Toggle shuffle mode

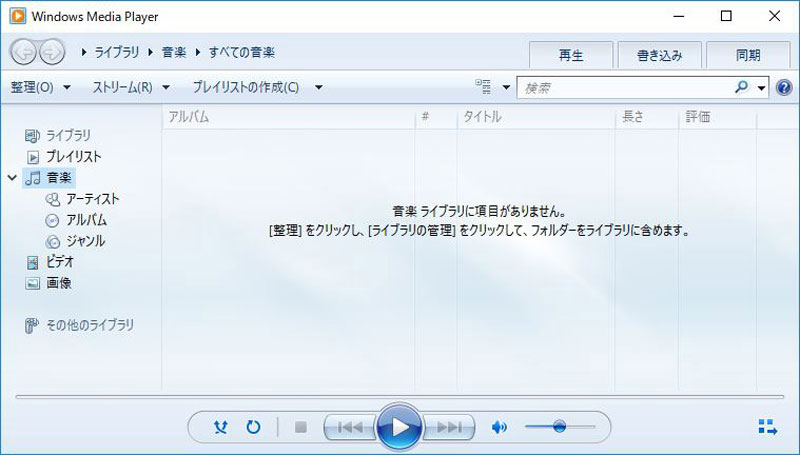pos(220,427)
